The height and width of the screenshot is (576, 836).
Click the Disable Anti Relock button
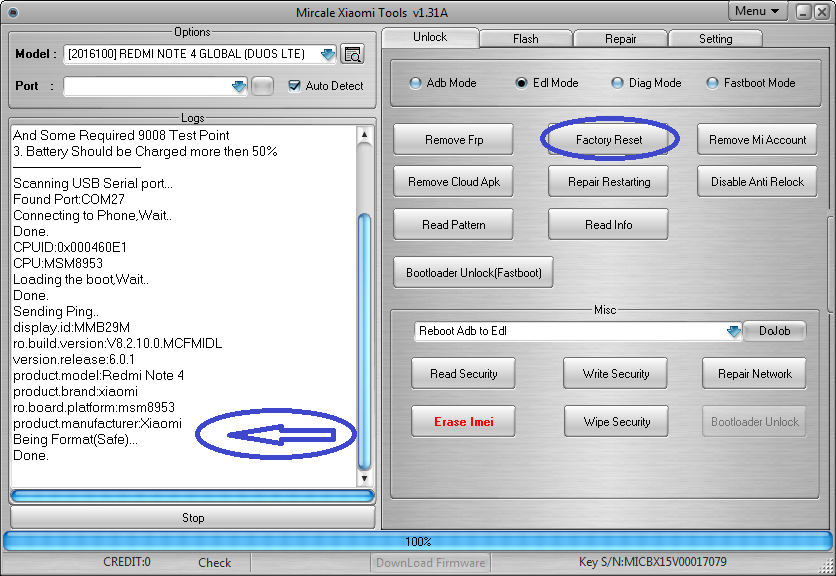coord(757,182)
